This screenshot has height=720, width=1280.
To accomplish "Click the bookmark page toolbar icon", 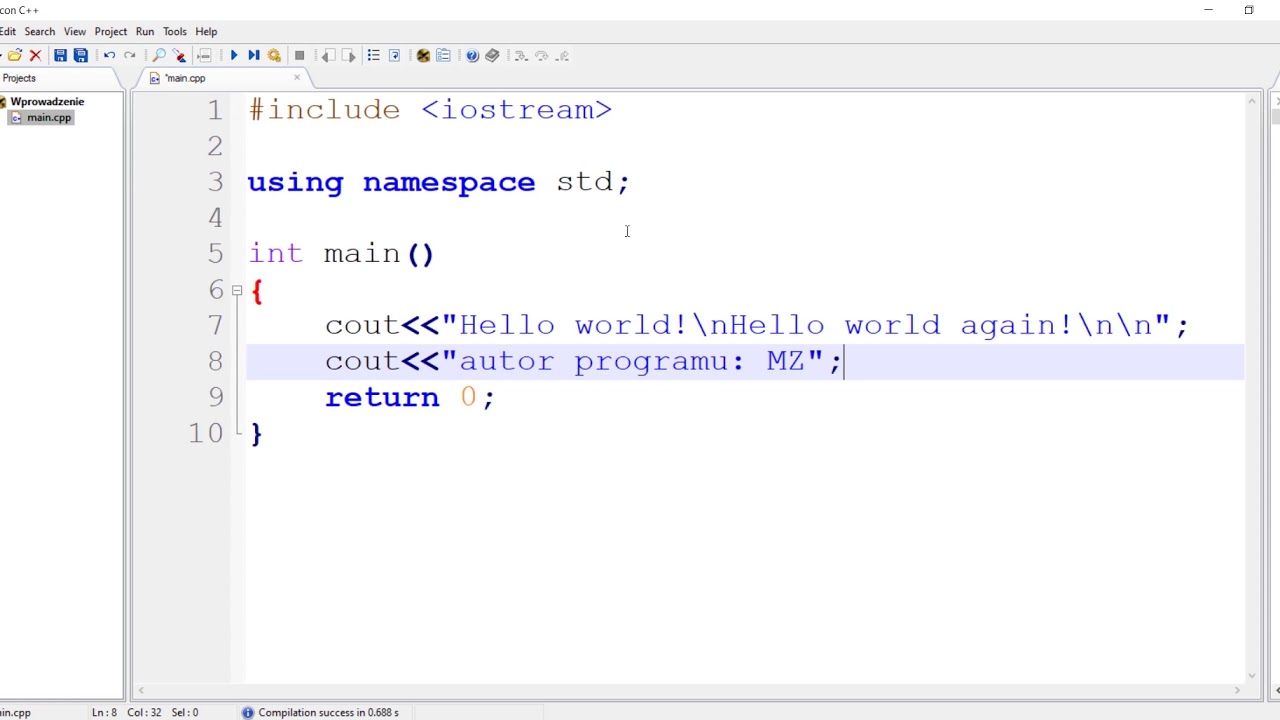I will [x=394, y=56].
